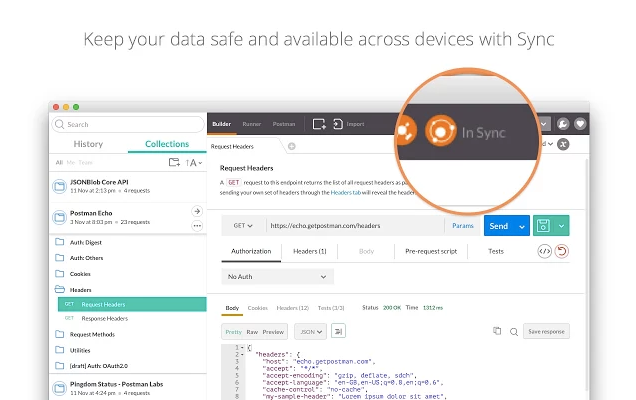This screenshot has height=400, width=636.
Task: Click the Pingdom Status collection icon
Action: (x=60, y=388)
